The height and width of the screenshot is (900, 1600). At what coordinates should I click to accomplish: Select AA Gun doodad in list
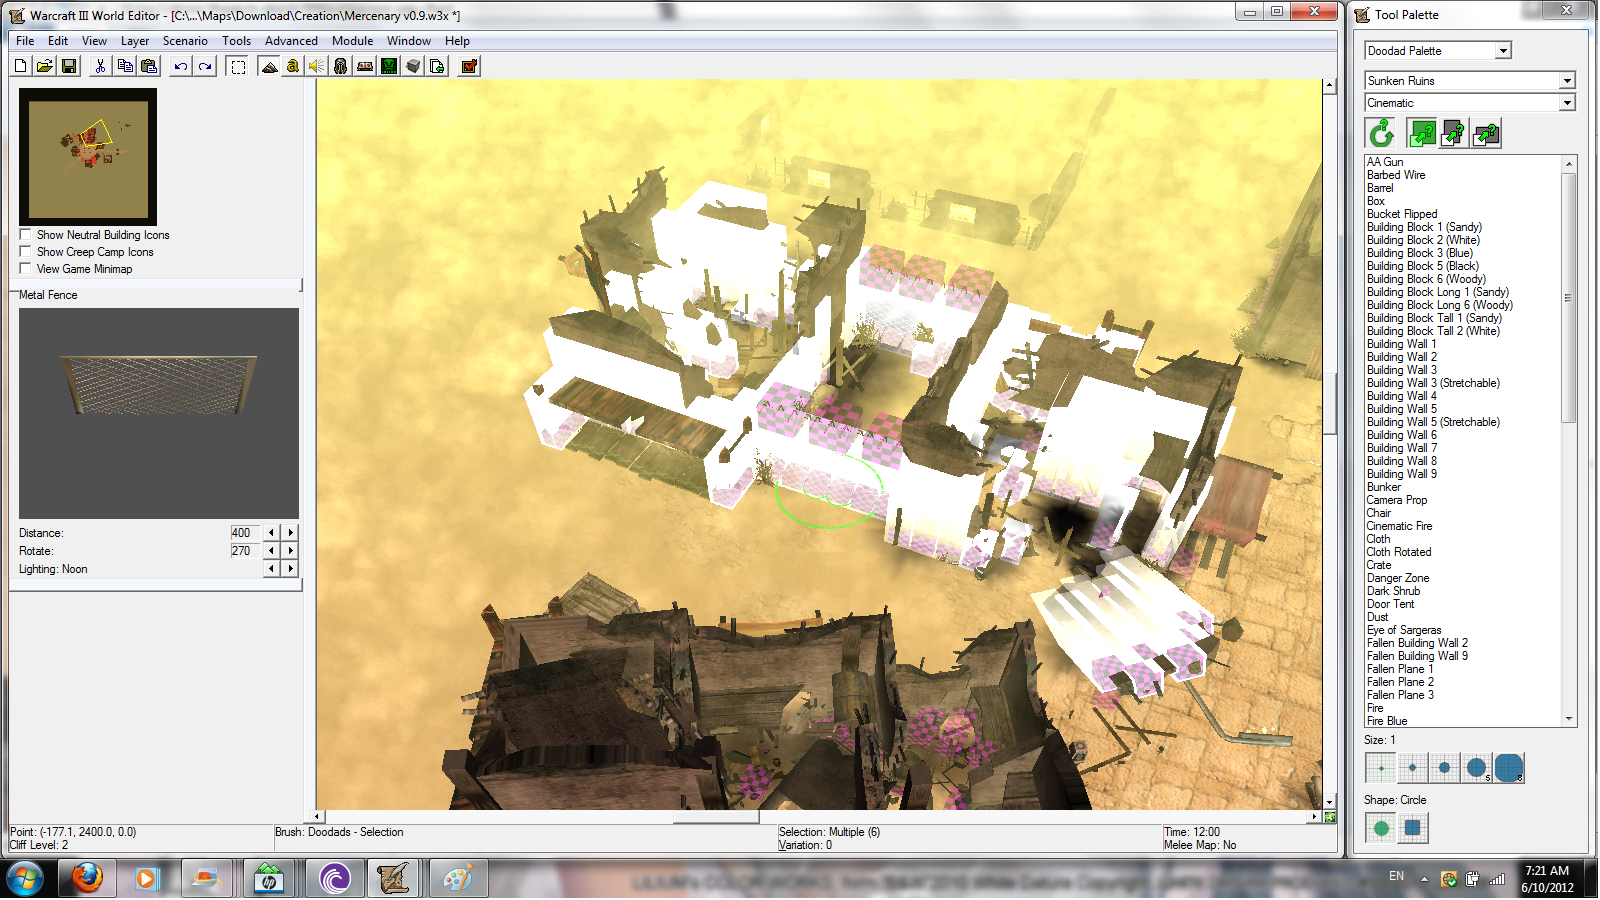(x=1385, y=162)
